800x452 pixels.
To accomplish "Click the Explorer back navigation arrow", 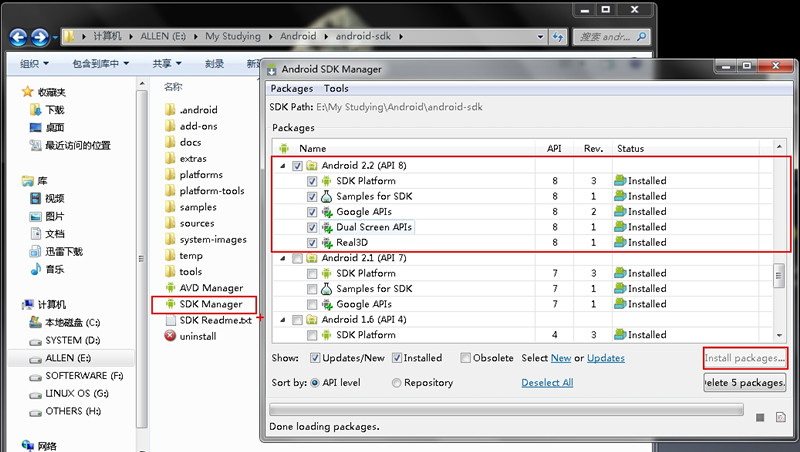I will [x=17, y=37].
